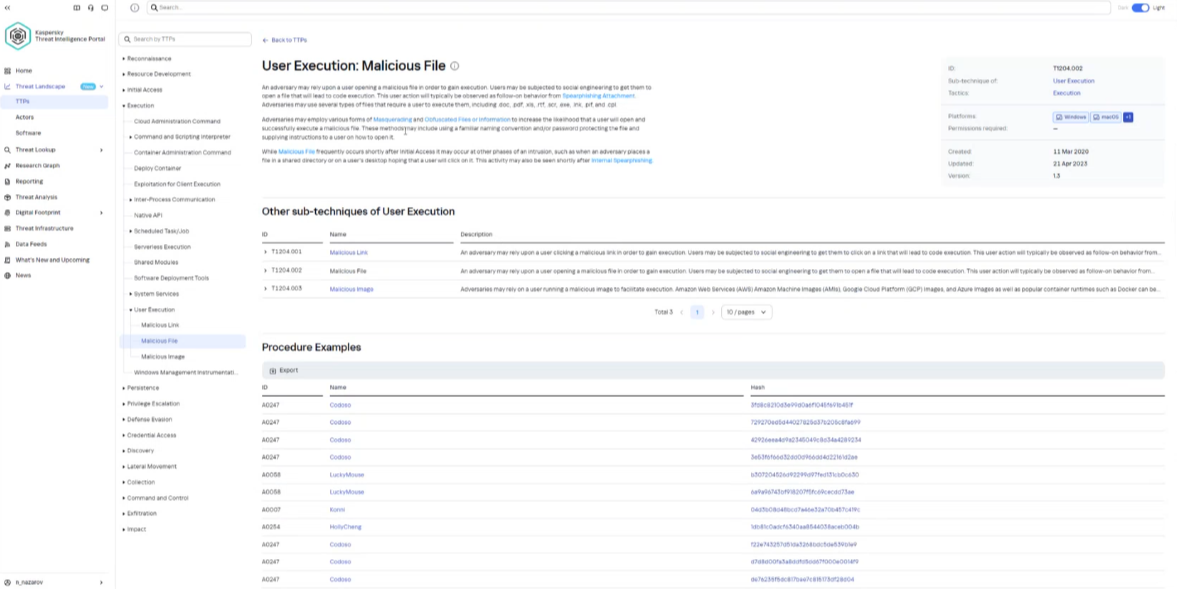Click the Threat Landscape chart icon
The height and width of the screenshot is (589, 1177).
point(8,86)
